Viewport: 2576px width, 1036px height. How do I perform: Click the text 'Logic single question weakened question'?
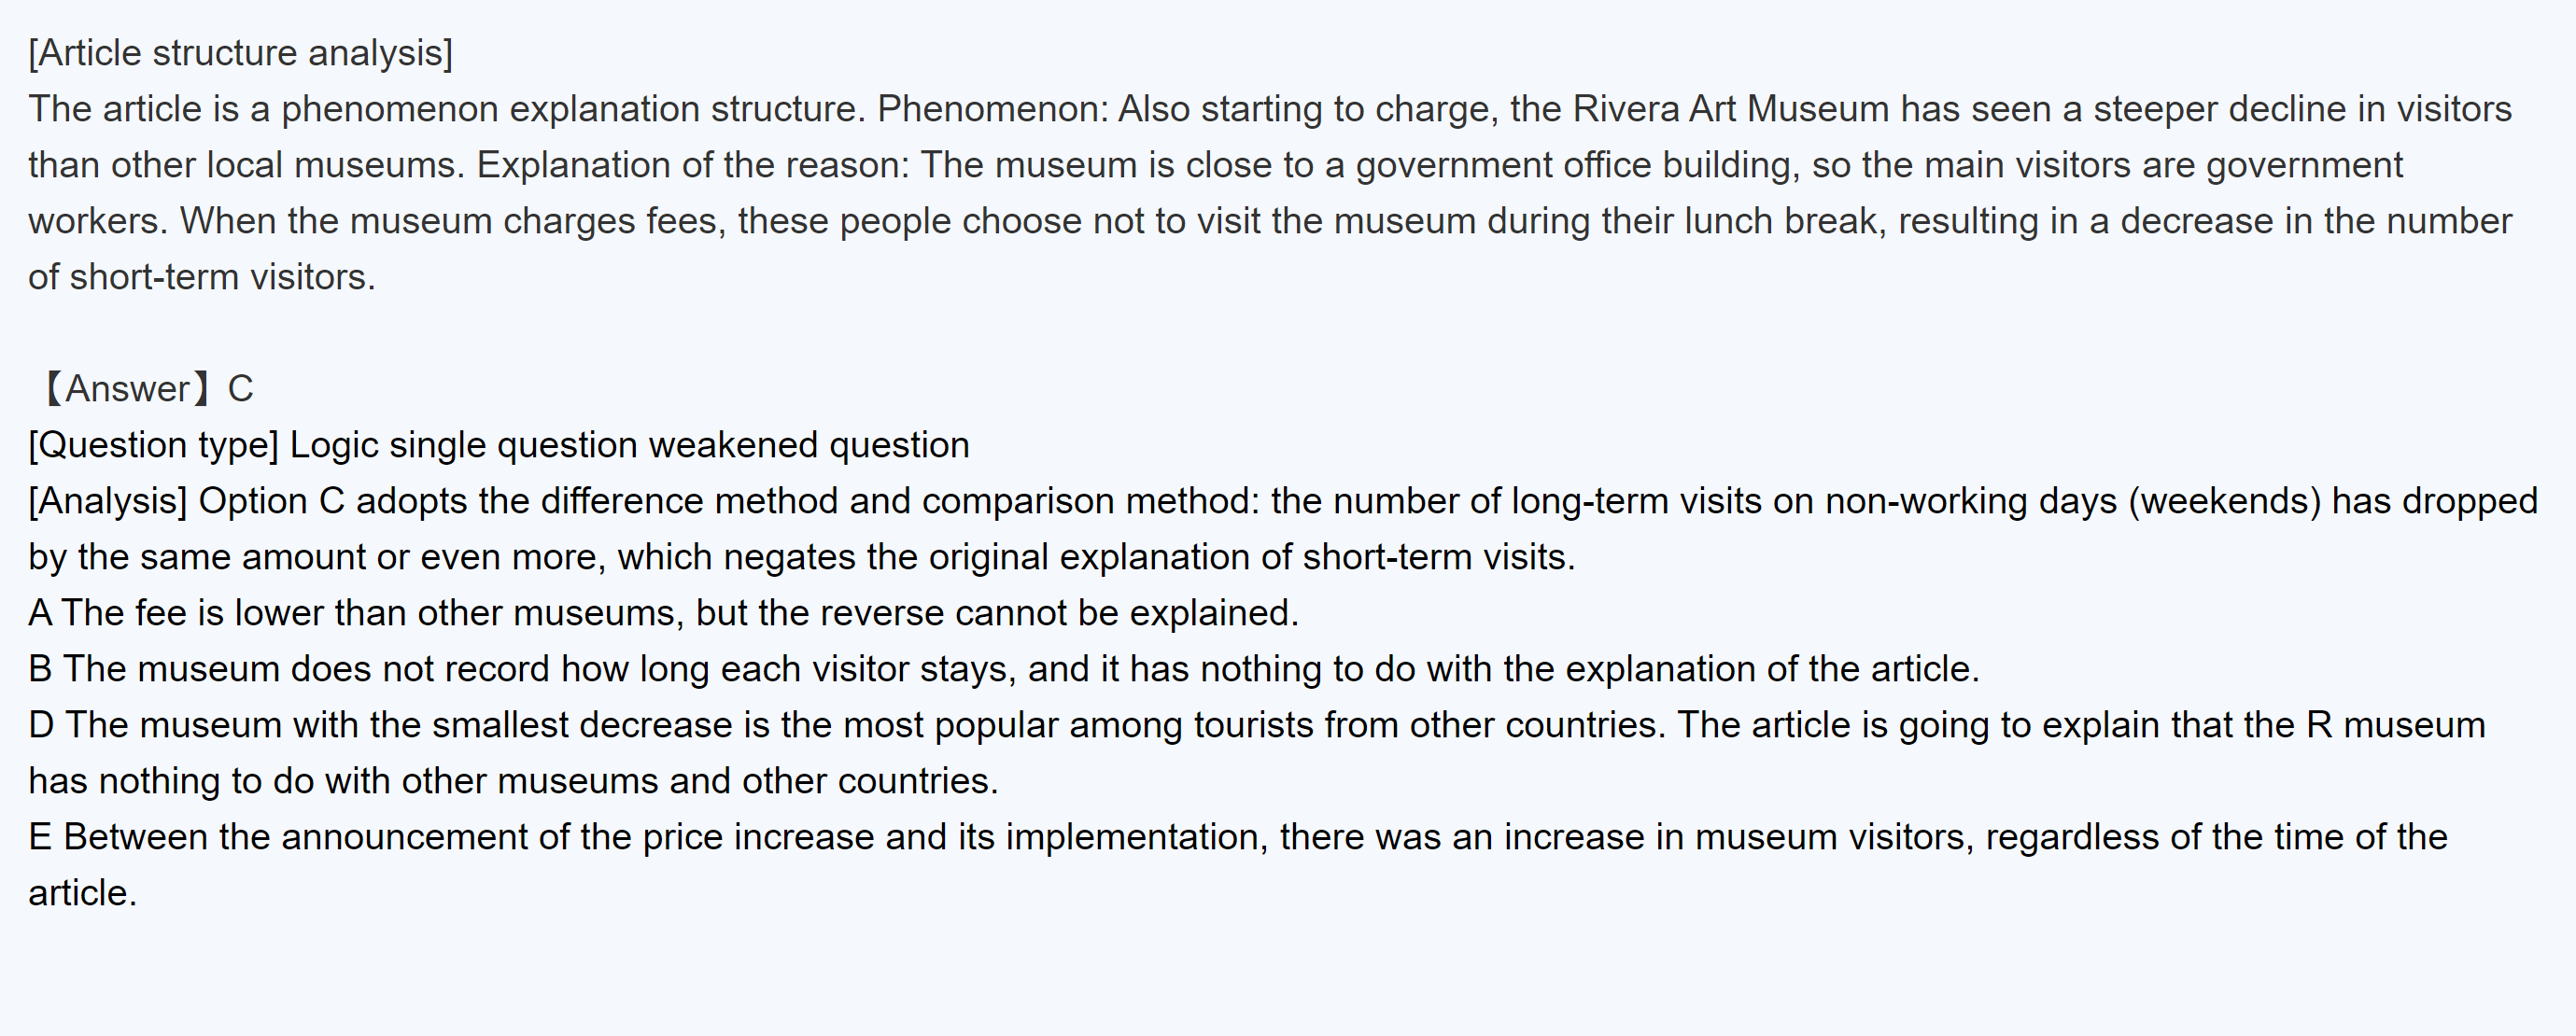pos(629,445)
